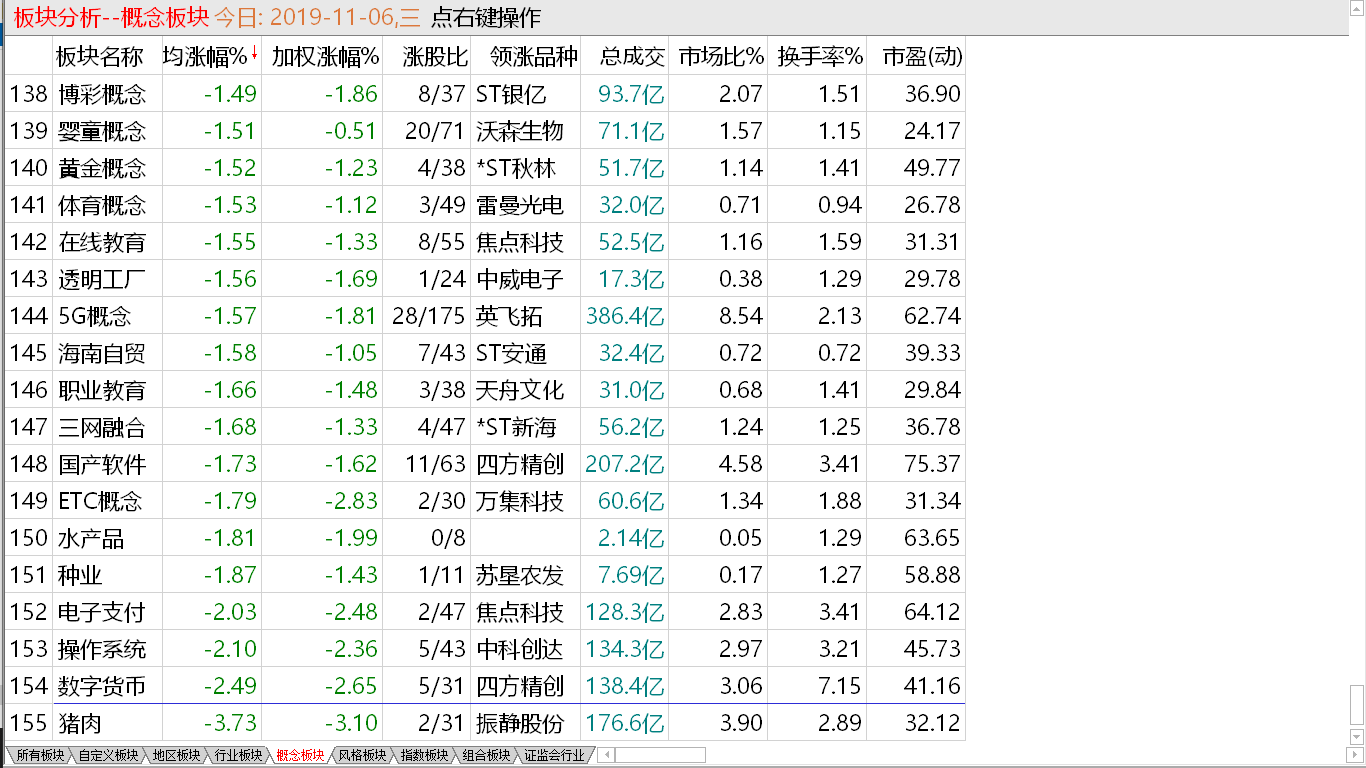Click leading stock 中科创达
Screen dimensions: 1366x768
[x=520, y=649]
